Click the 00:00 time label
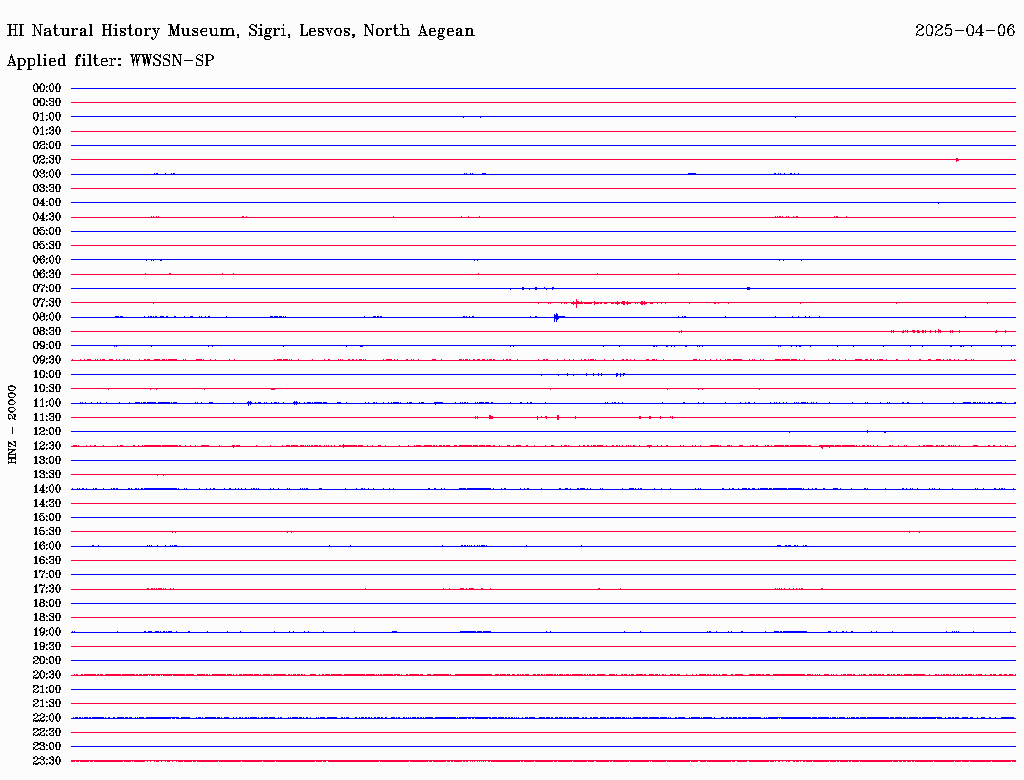 pyautogui.click(x=47, y=88)
